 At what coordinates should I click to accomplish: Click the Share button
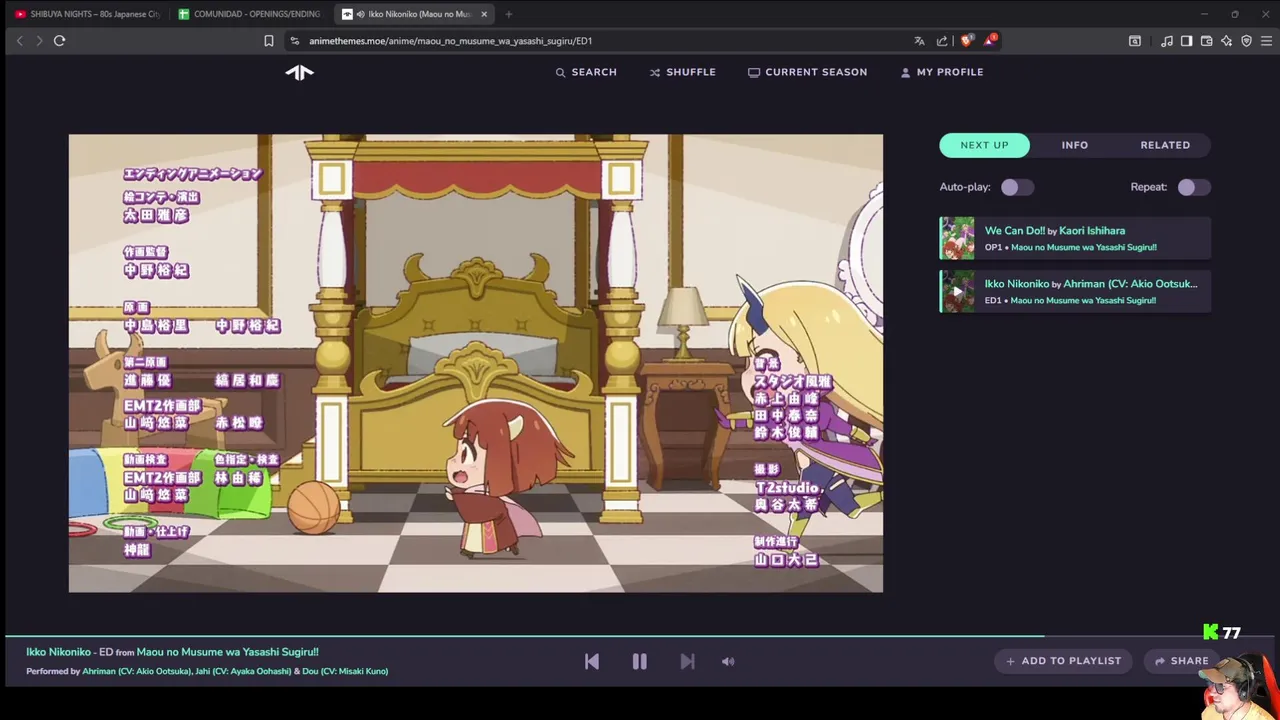1181,661
